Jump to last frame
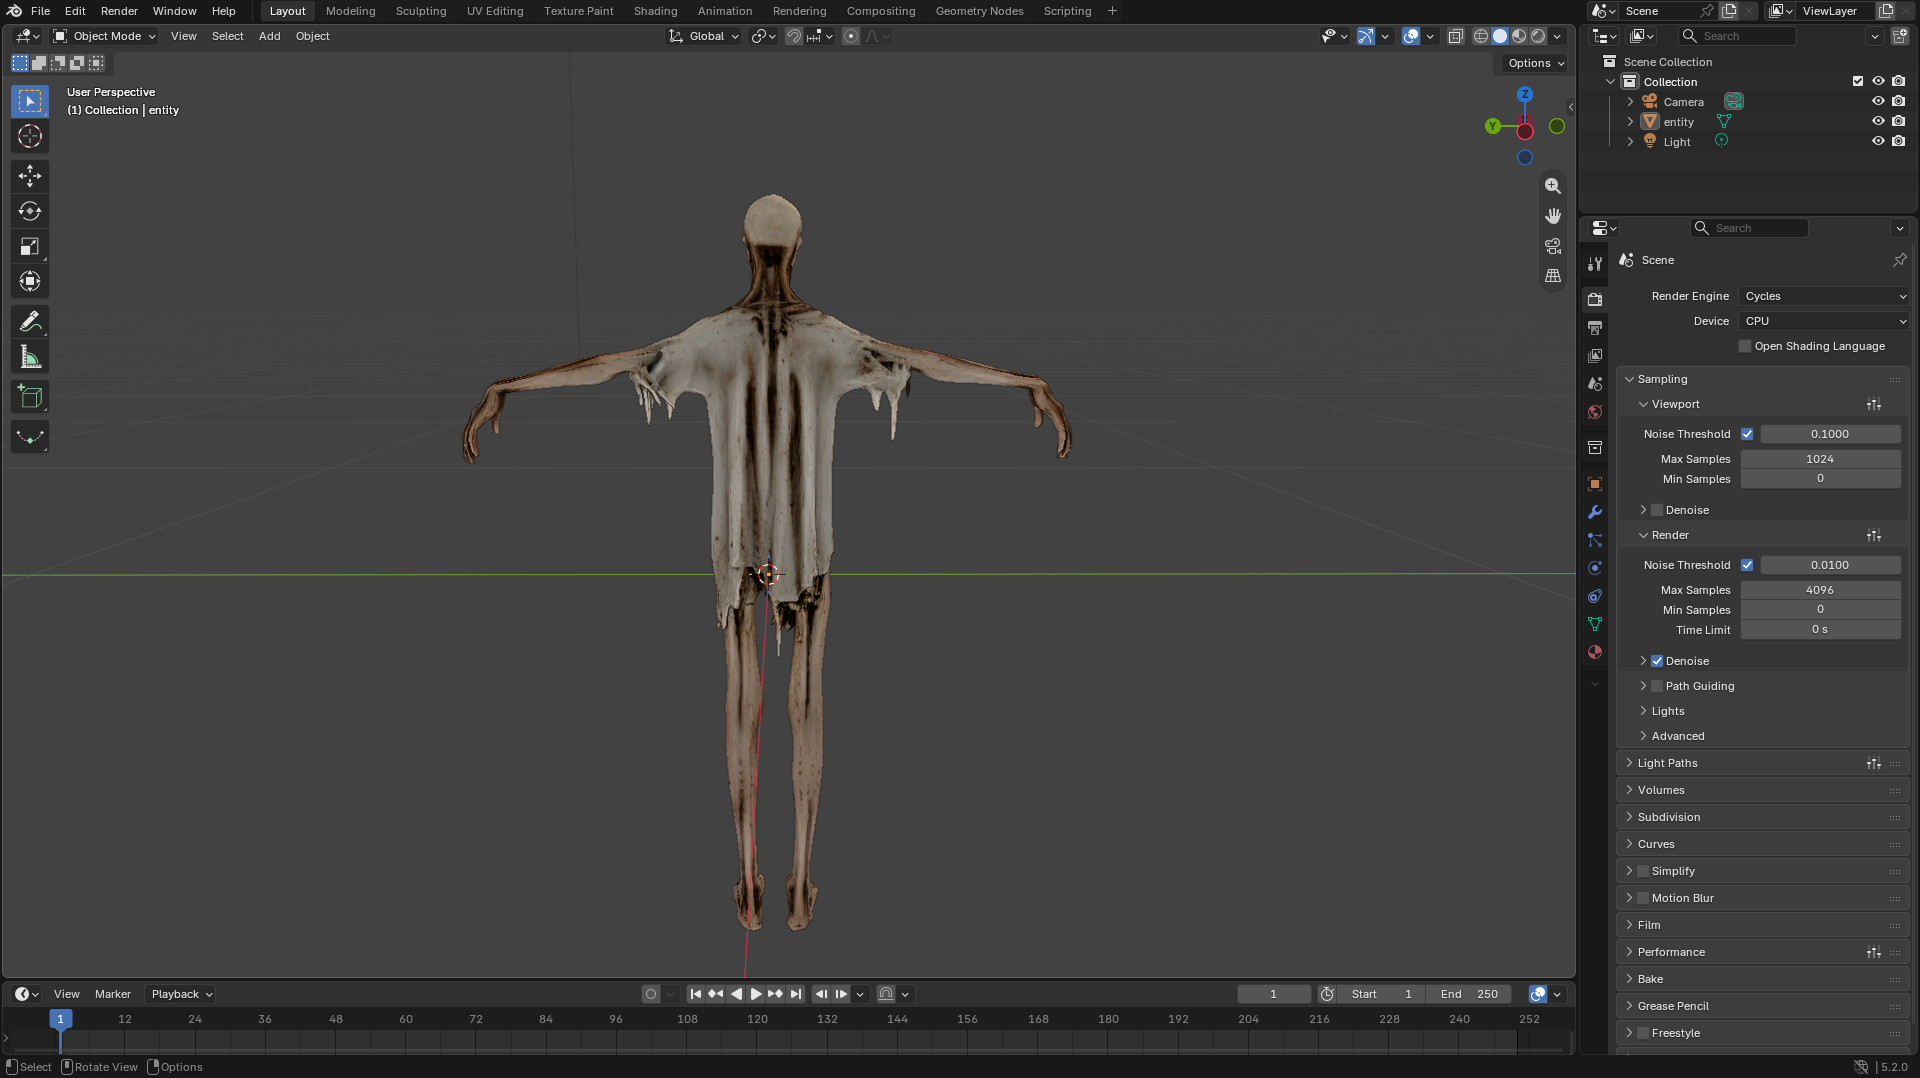This screenshot has height=1078, width=1920. coord(796,994)
